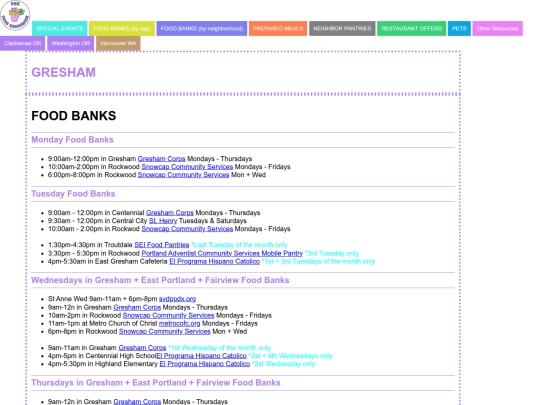Open El Programa Hispano Catolico link for East Gresham Cafeteria
The image size is (540, 405).
214,261
